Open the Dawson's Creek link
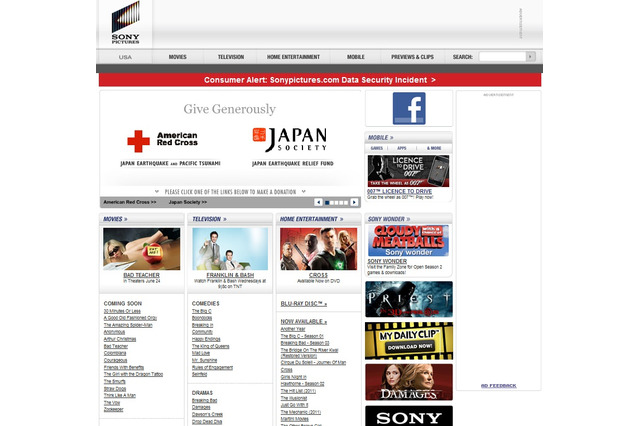Image resolution: width=640 pixels, height=426 pixels. click(x=207, y=414)
